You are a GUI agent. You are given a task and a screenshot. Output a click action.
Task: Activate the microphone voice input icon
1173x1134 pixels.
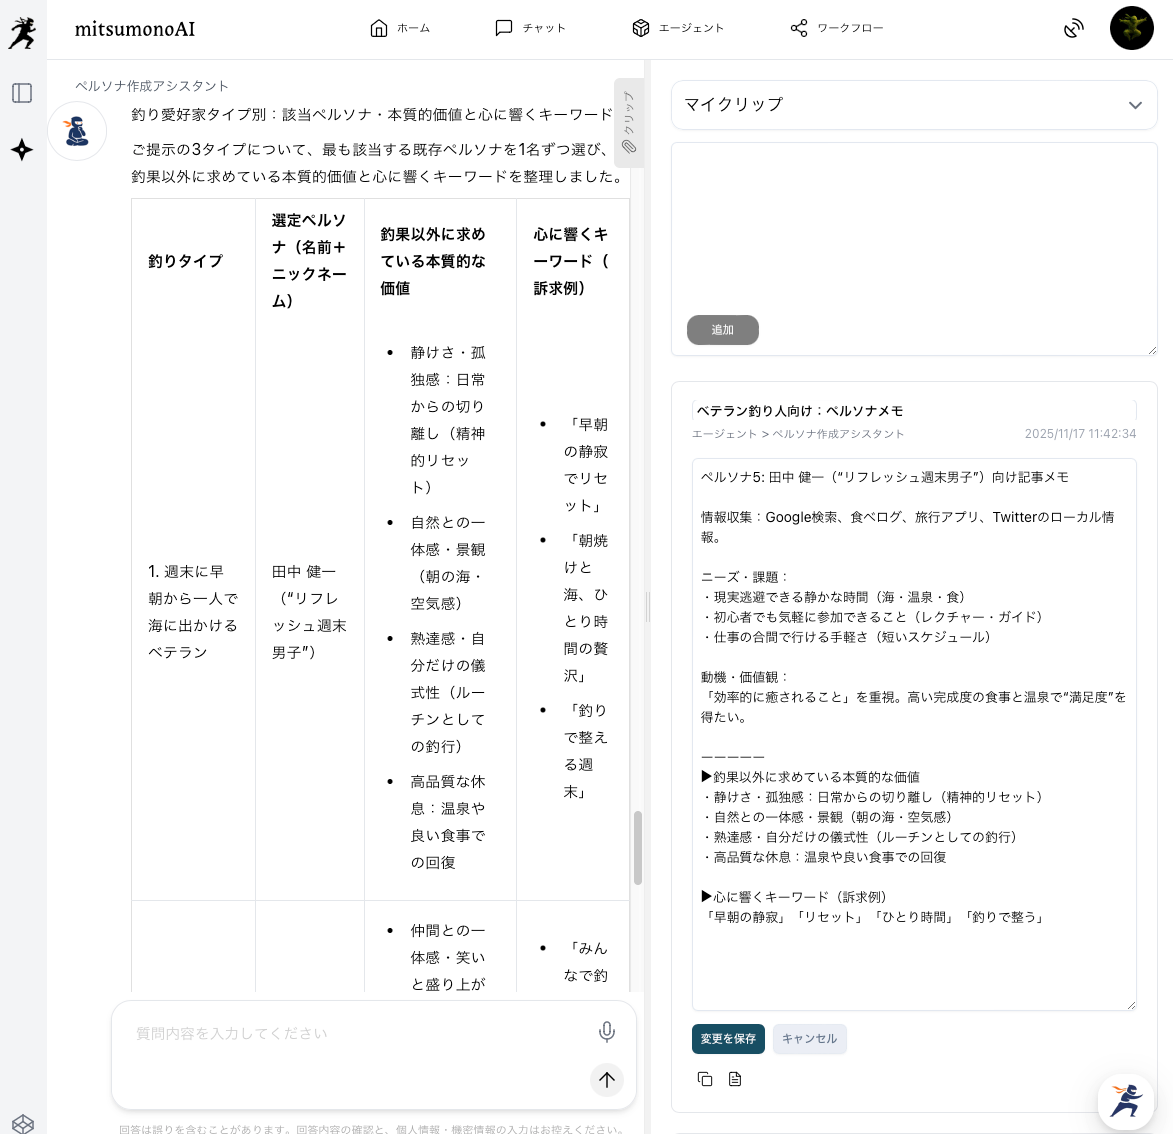606,1032
